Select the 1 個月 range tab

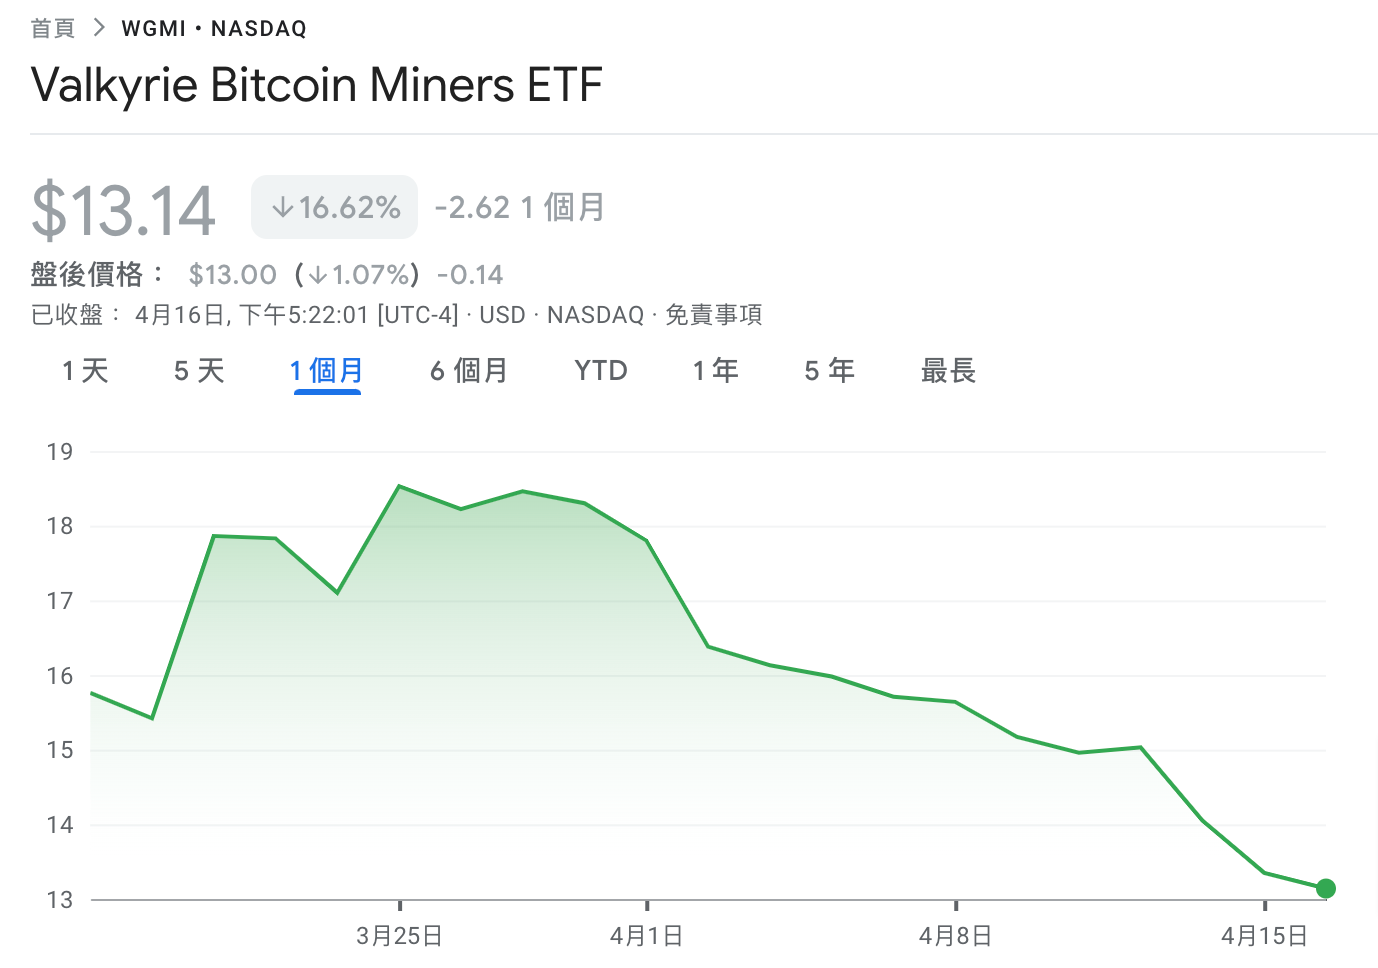click(327, 371)
